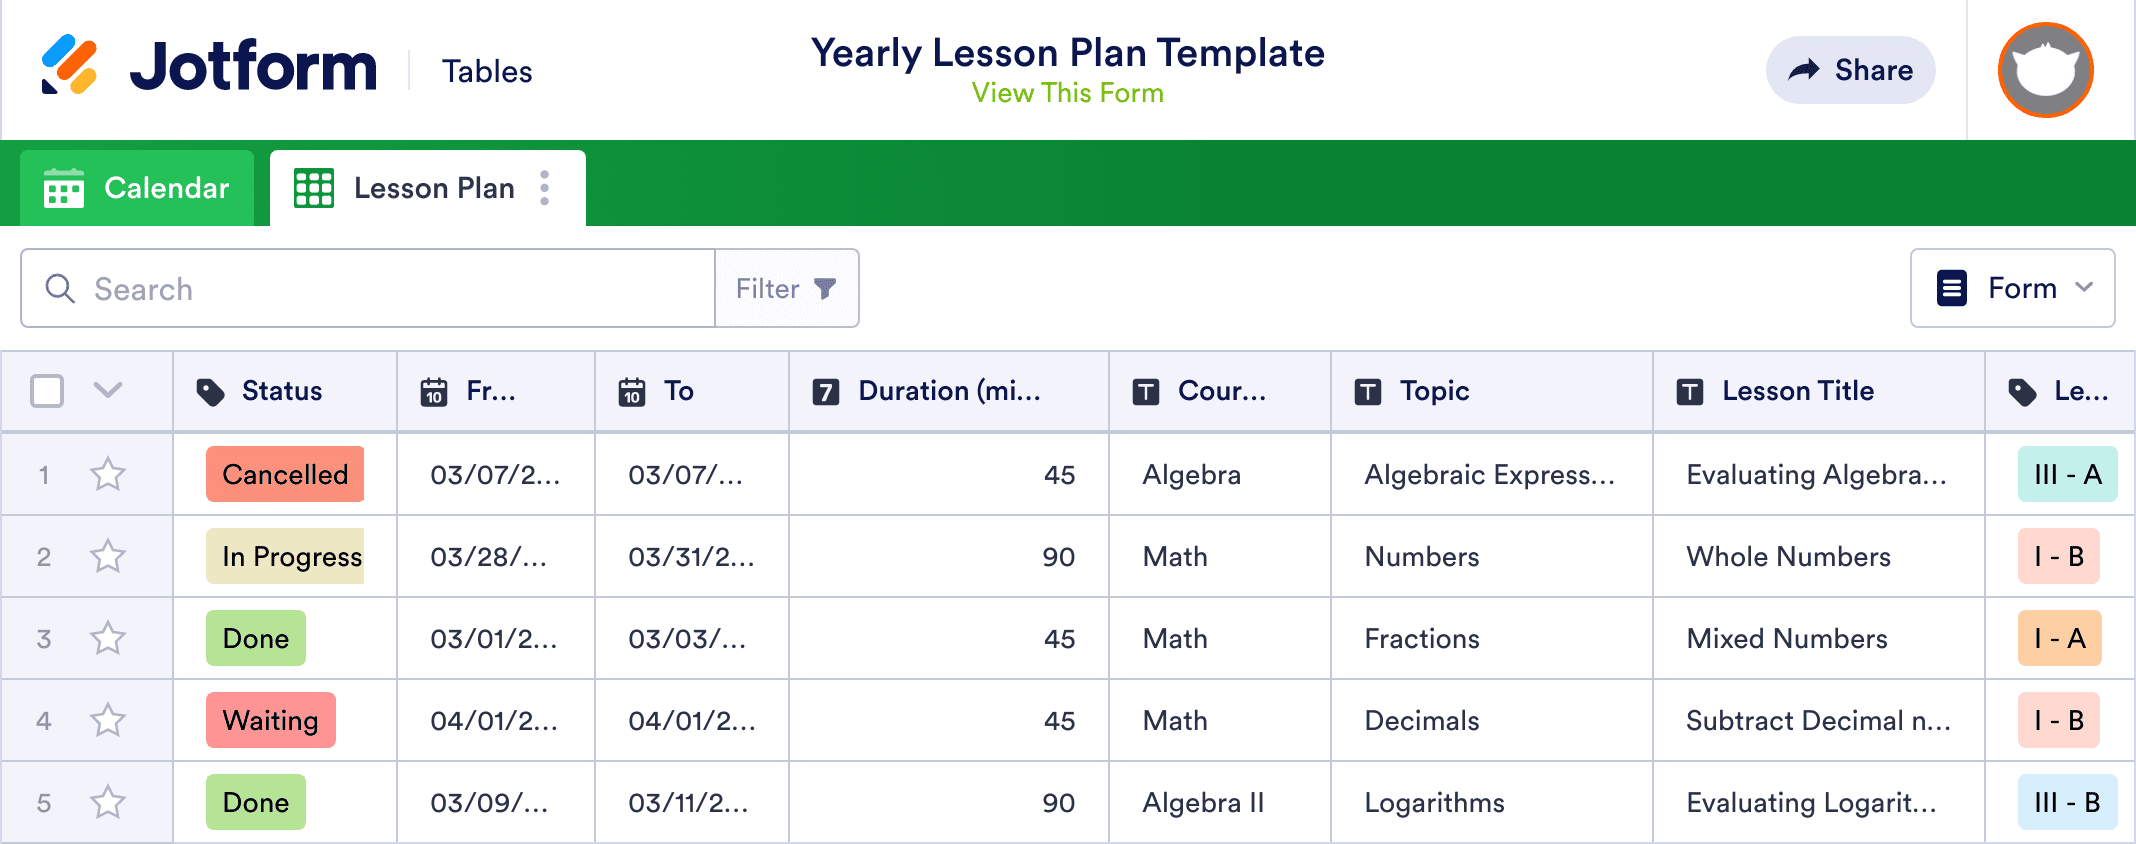Click the Share button
This screenshot has height=844, width=2136.
[1850, 70]
